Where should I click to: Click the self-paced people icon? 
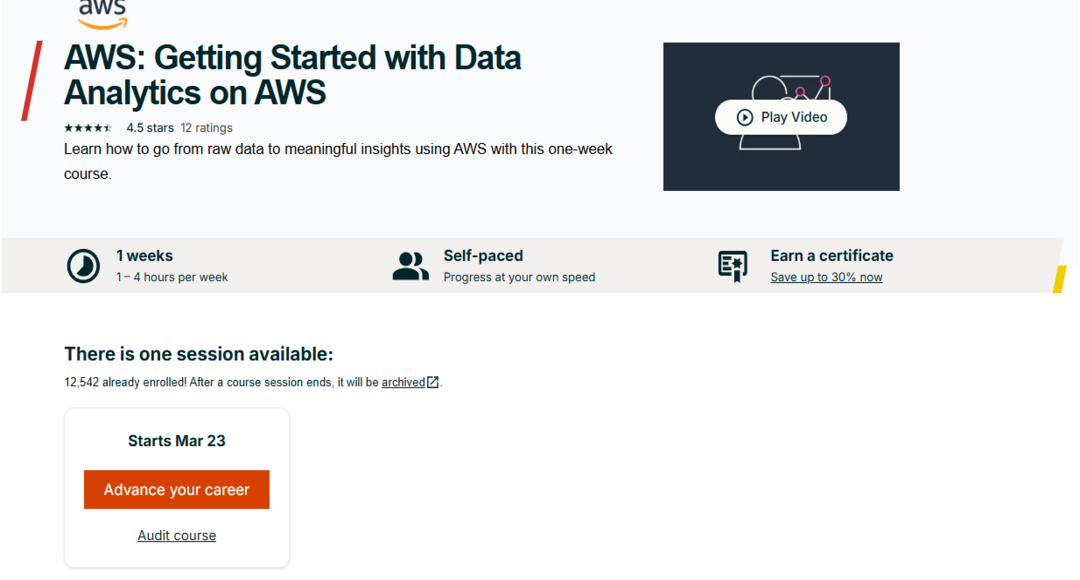(x=410, y=266)
